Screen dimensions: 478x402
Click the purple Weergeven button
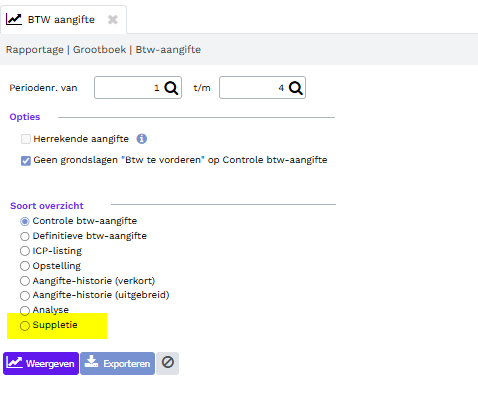[x=41, y=363]
